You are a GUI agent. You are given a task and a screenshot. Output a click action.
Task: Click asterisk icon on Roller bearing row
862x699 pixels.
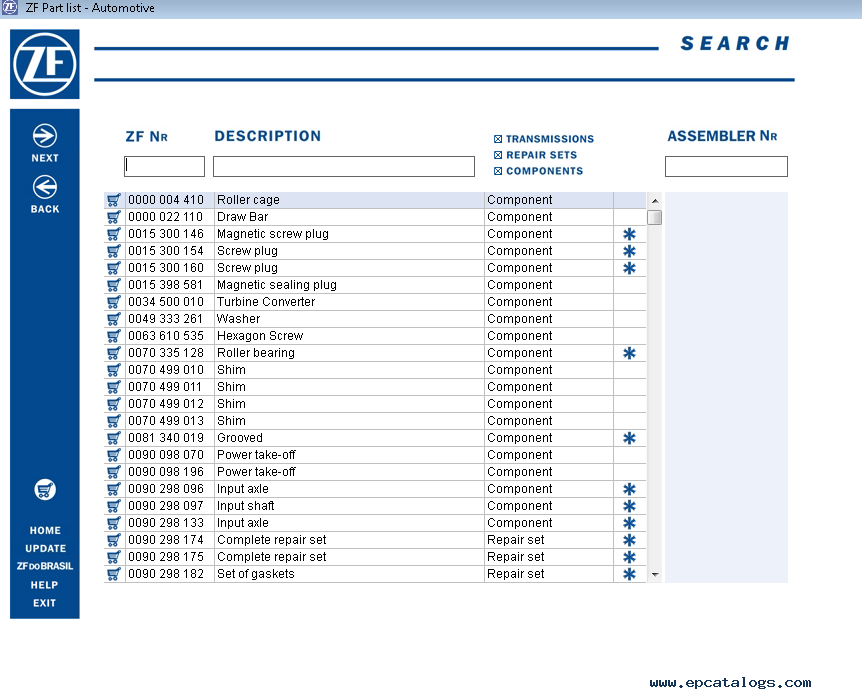[x=629, y=353]
